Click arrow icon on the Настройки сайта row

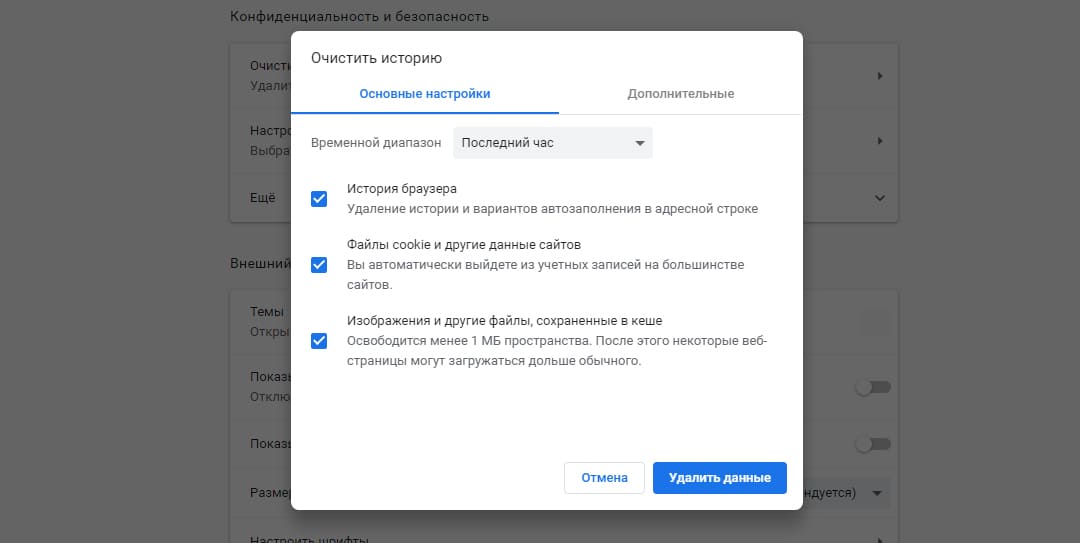(880, 141)
